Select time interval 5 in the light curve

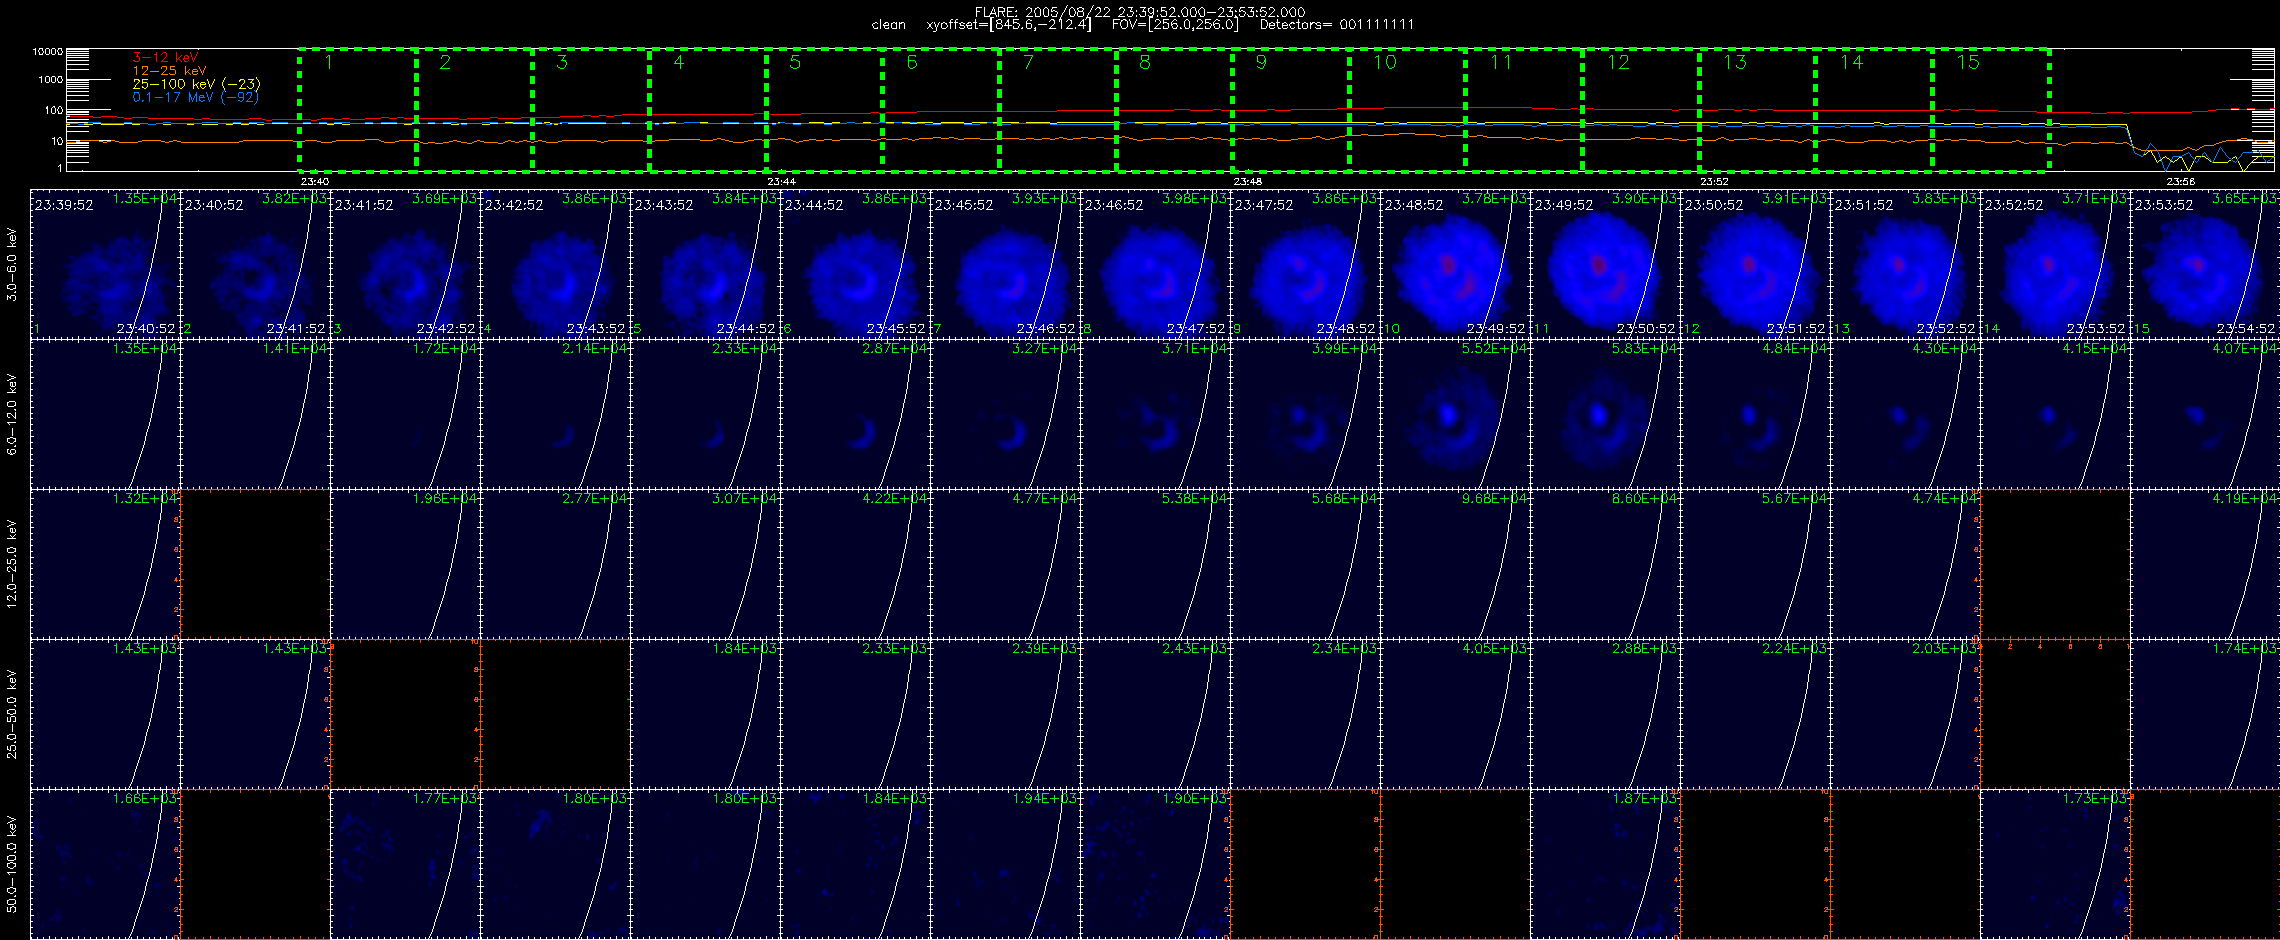pos(824,109)
